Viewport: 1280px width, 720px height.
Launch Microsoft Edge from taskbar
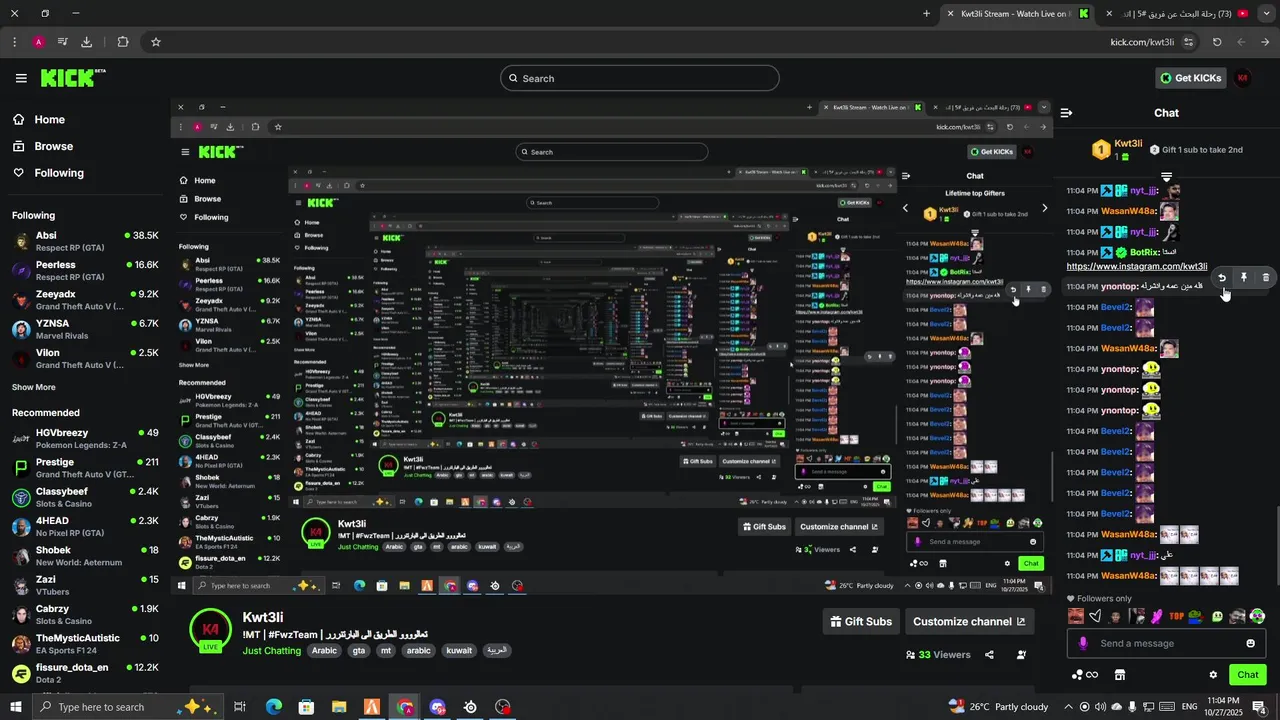click(273, 707)
